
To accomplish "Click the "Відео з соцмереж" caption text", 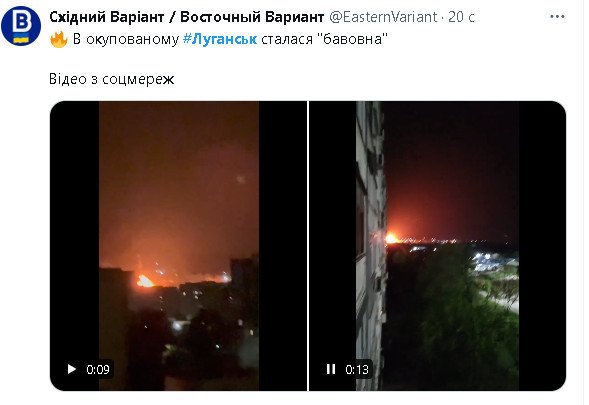I will tap(112, 79).
